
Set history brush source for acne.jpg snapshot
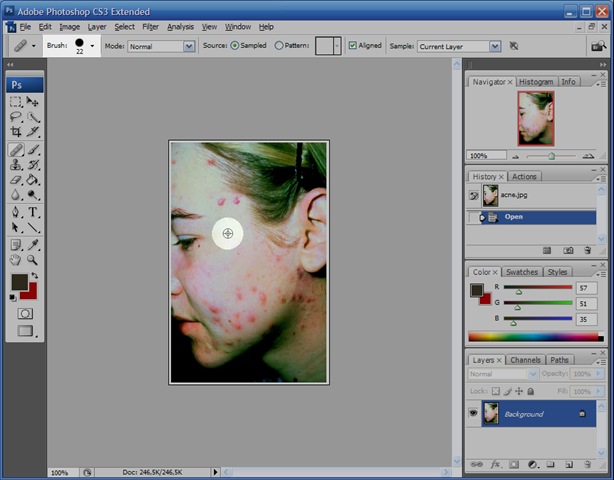(473, 195)
